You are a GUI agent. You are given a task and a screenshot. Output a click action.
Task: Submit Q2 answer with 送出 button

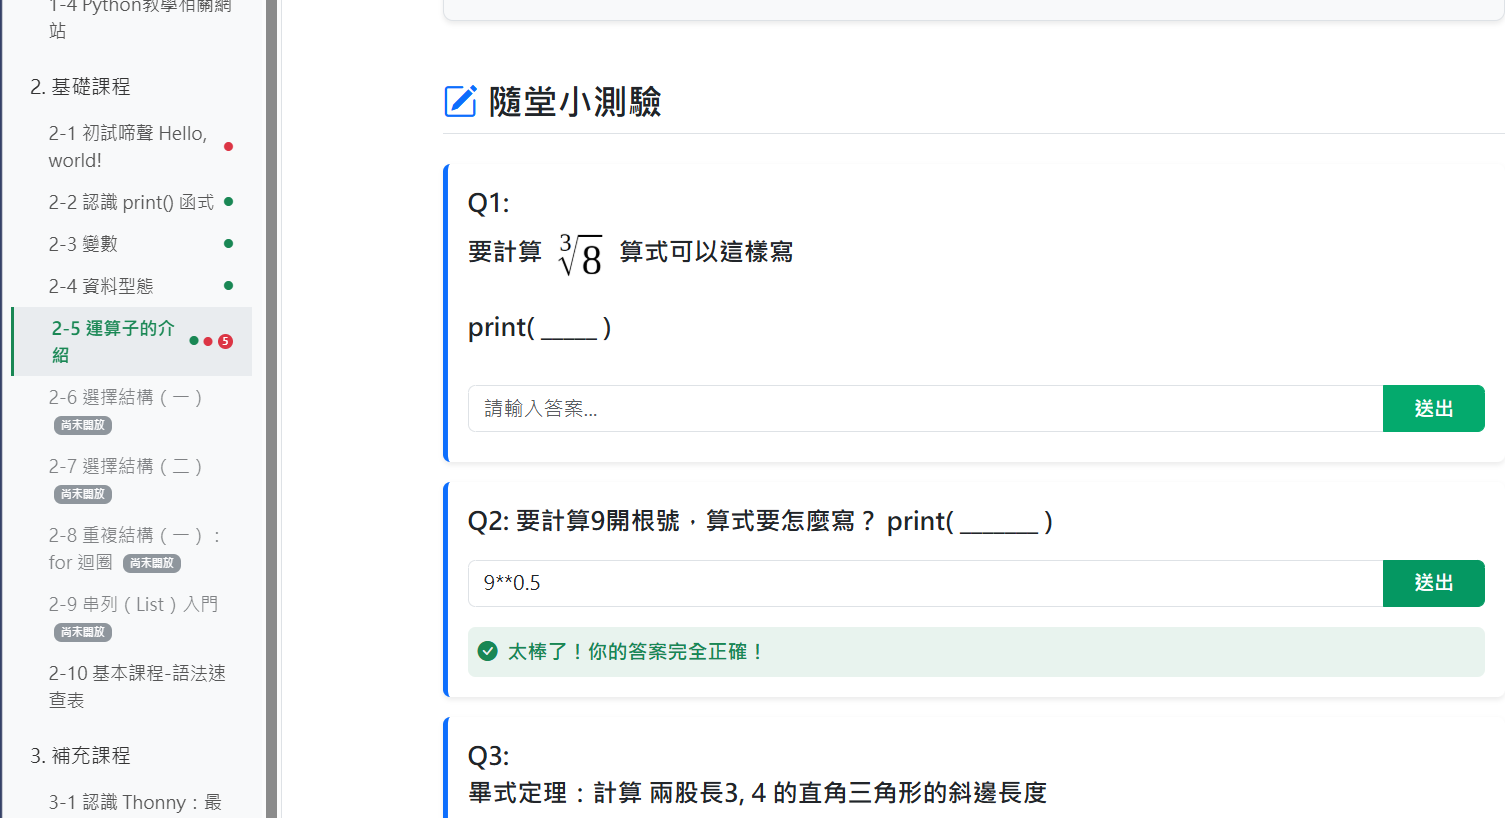point(1433,583)
